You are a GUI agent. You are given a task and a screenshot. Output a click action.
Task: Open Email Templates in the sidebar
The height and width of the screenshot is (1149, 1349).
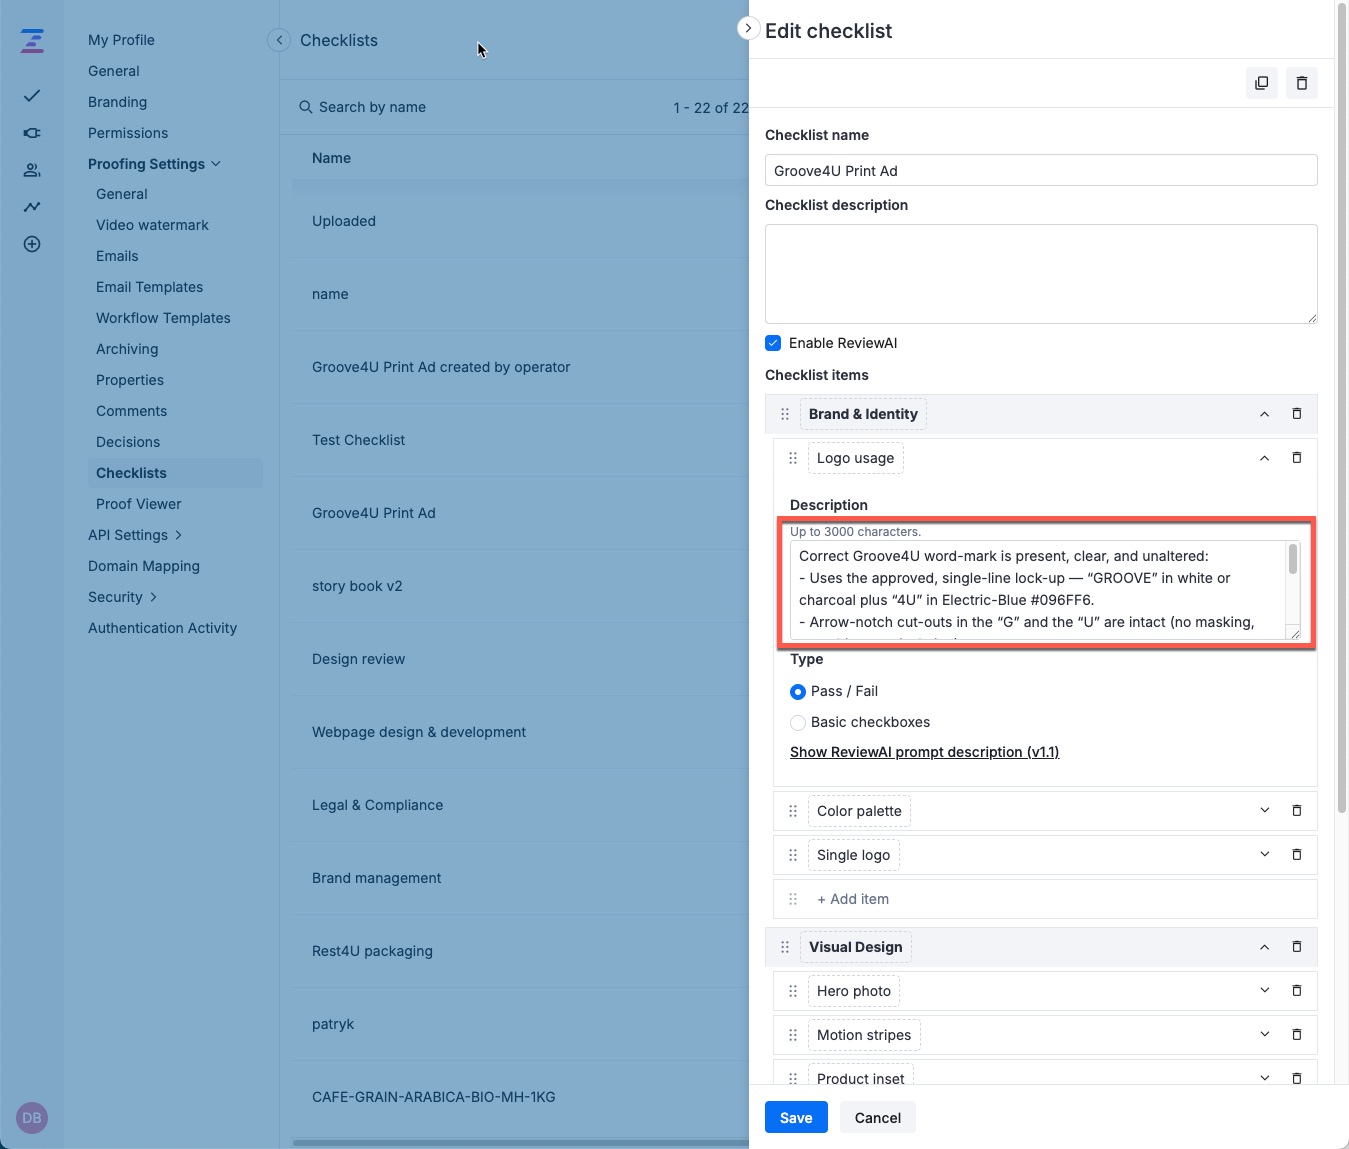(x=149, y=287)
